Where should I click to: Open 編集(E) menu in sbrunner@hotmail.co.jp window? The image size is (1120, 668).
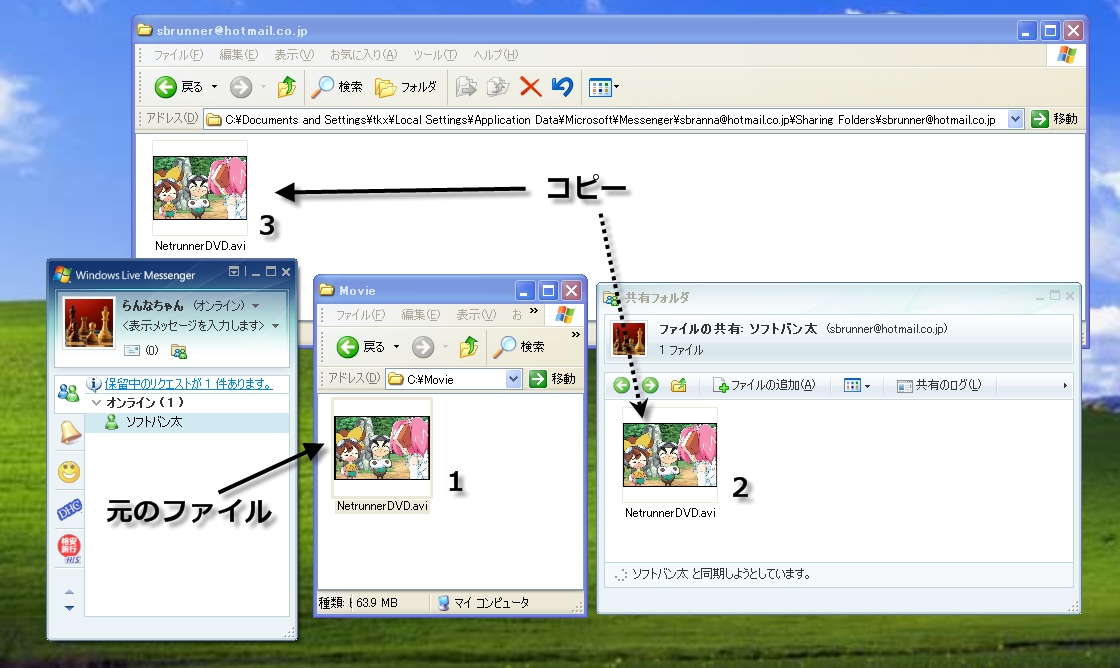[x=239, y=55]
